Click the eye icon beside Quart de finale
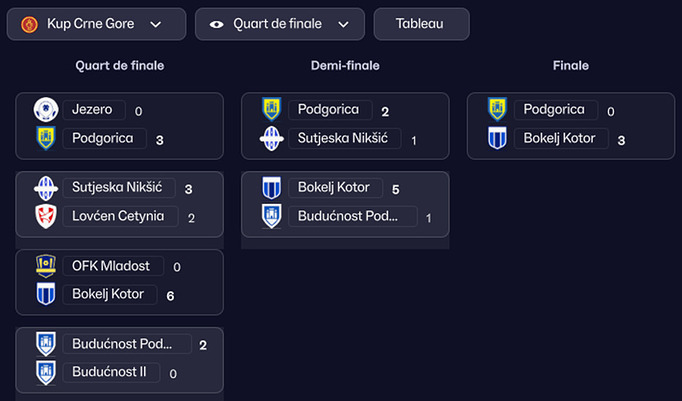682x401 pixels. pyautogui.click(x=217, y=24)
